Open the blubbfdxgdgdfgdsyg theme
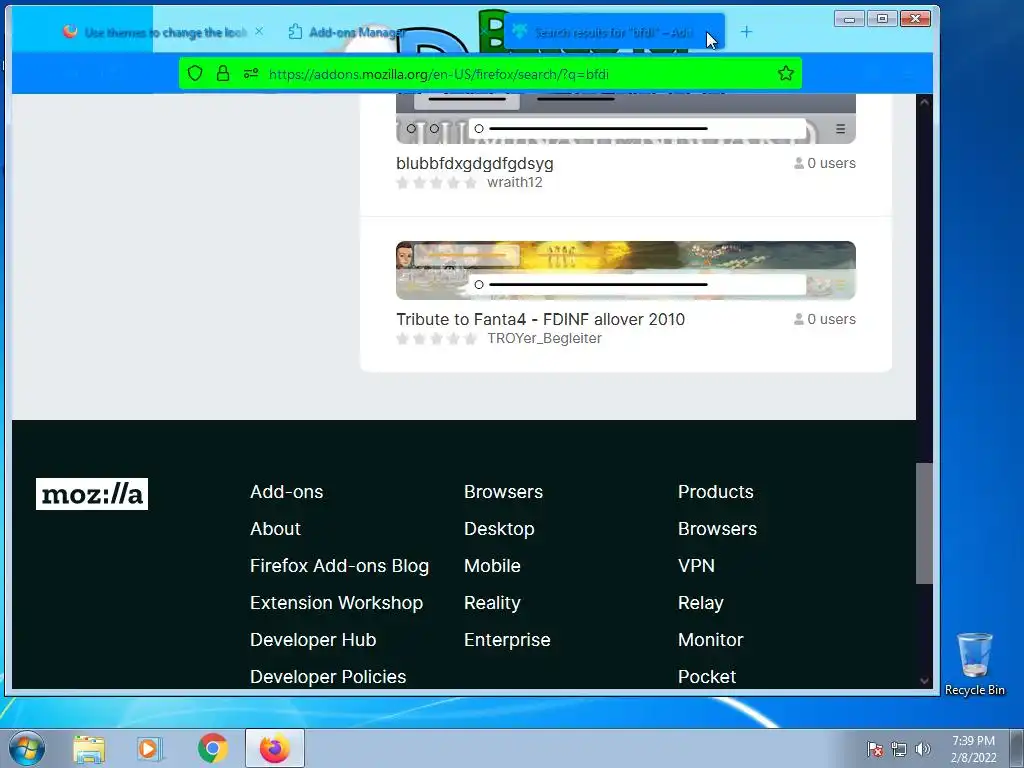The height and width of the screenshot is (768, 1024). [475, 163]
